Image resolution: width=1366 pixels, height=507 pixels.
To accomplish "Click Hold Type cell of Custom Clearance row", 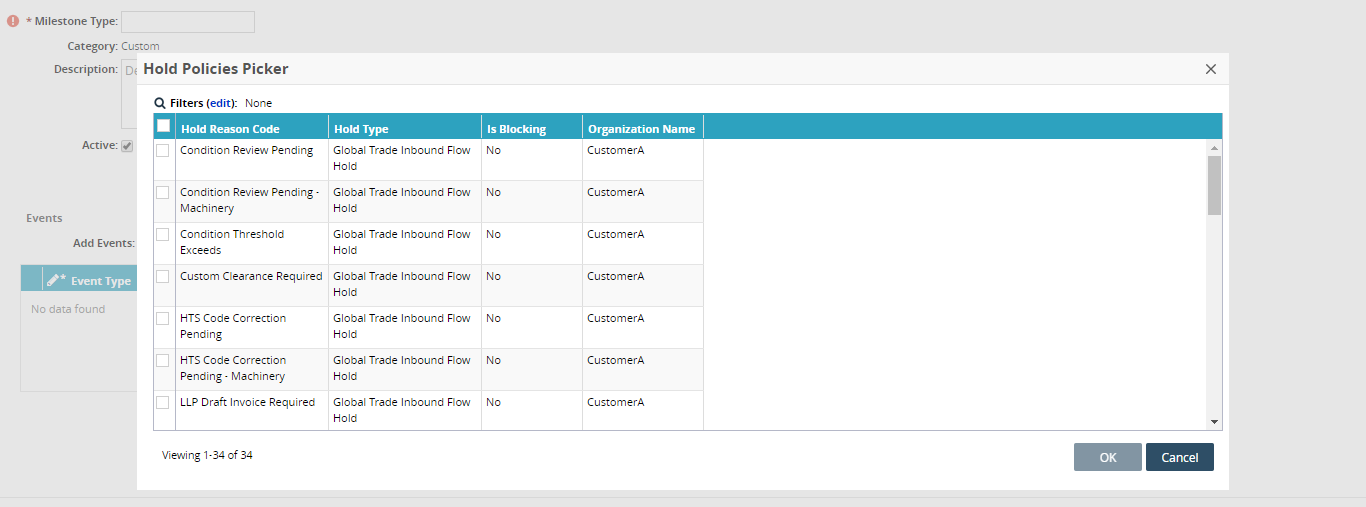I will 404,284.
